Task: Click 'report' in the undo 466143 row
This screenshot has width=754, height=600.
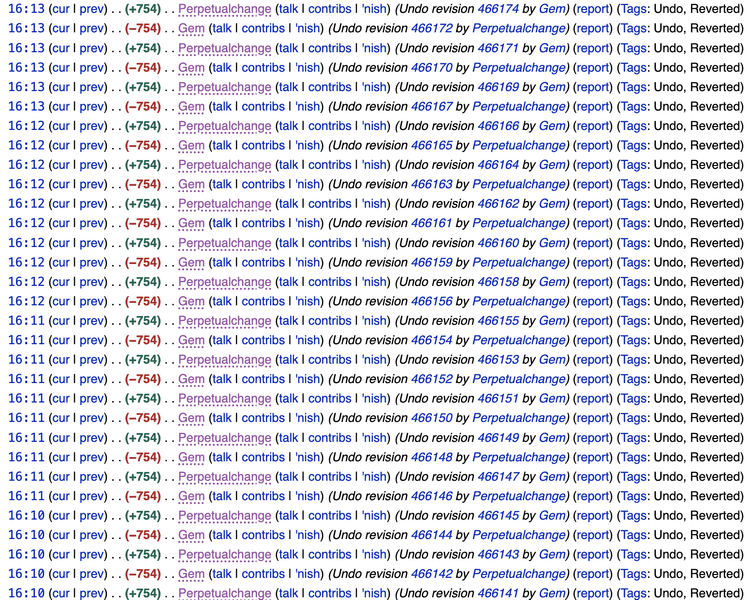Action: tap(592, 555)
